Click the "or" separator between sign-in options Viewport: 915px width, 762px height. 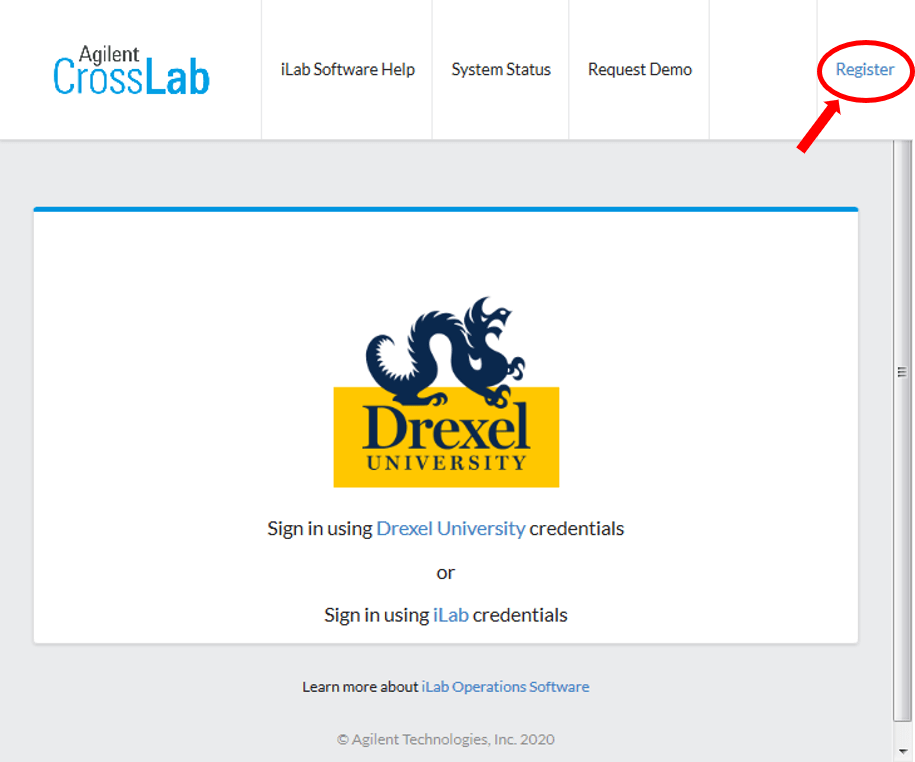446,572
